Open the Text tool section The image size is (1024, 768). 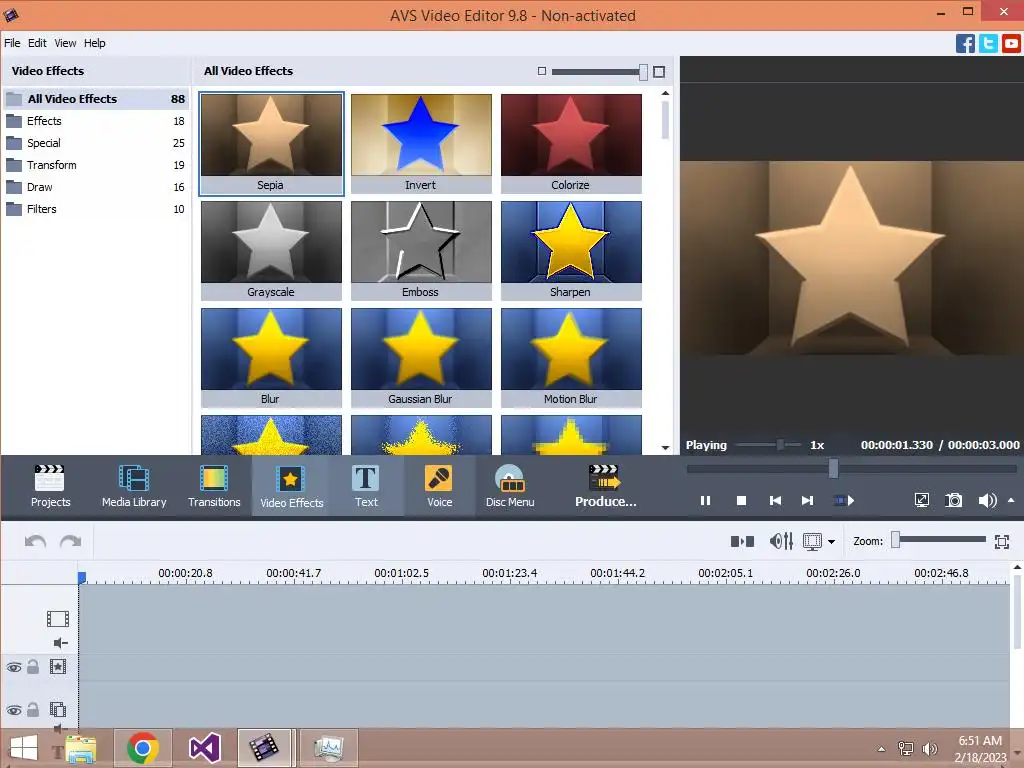click(366, 486)
